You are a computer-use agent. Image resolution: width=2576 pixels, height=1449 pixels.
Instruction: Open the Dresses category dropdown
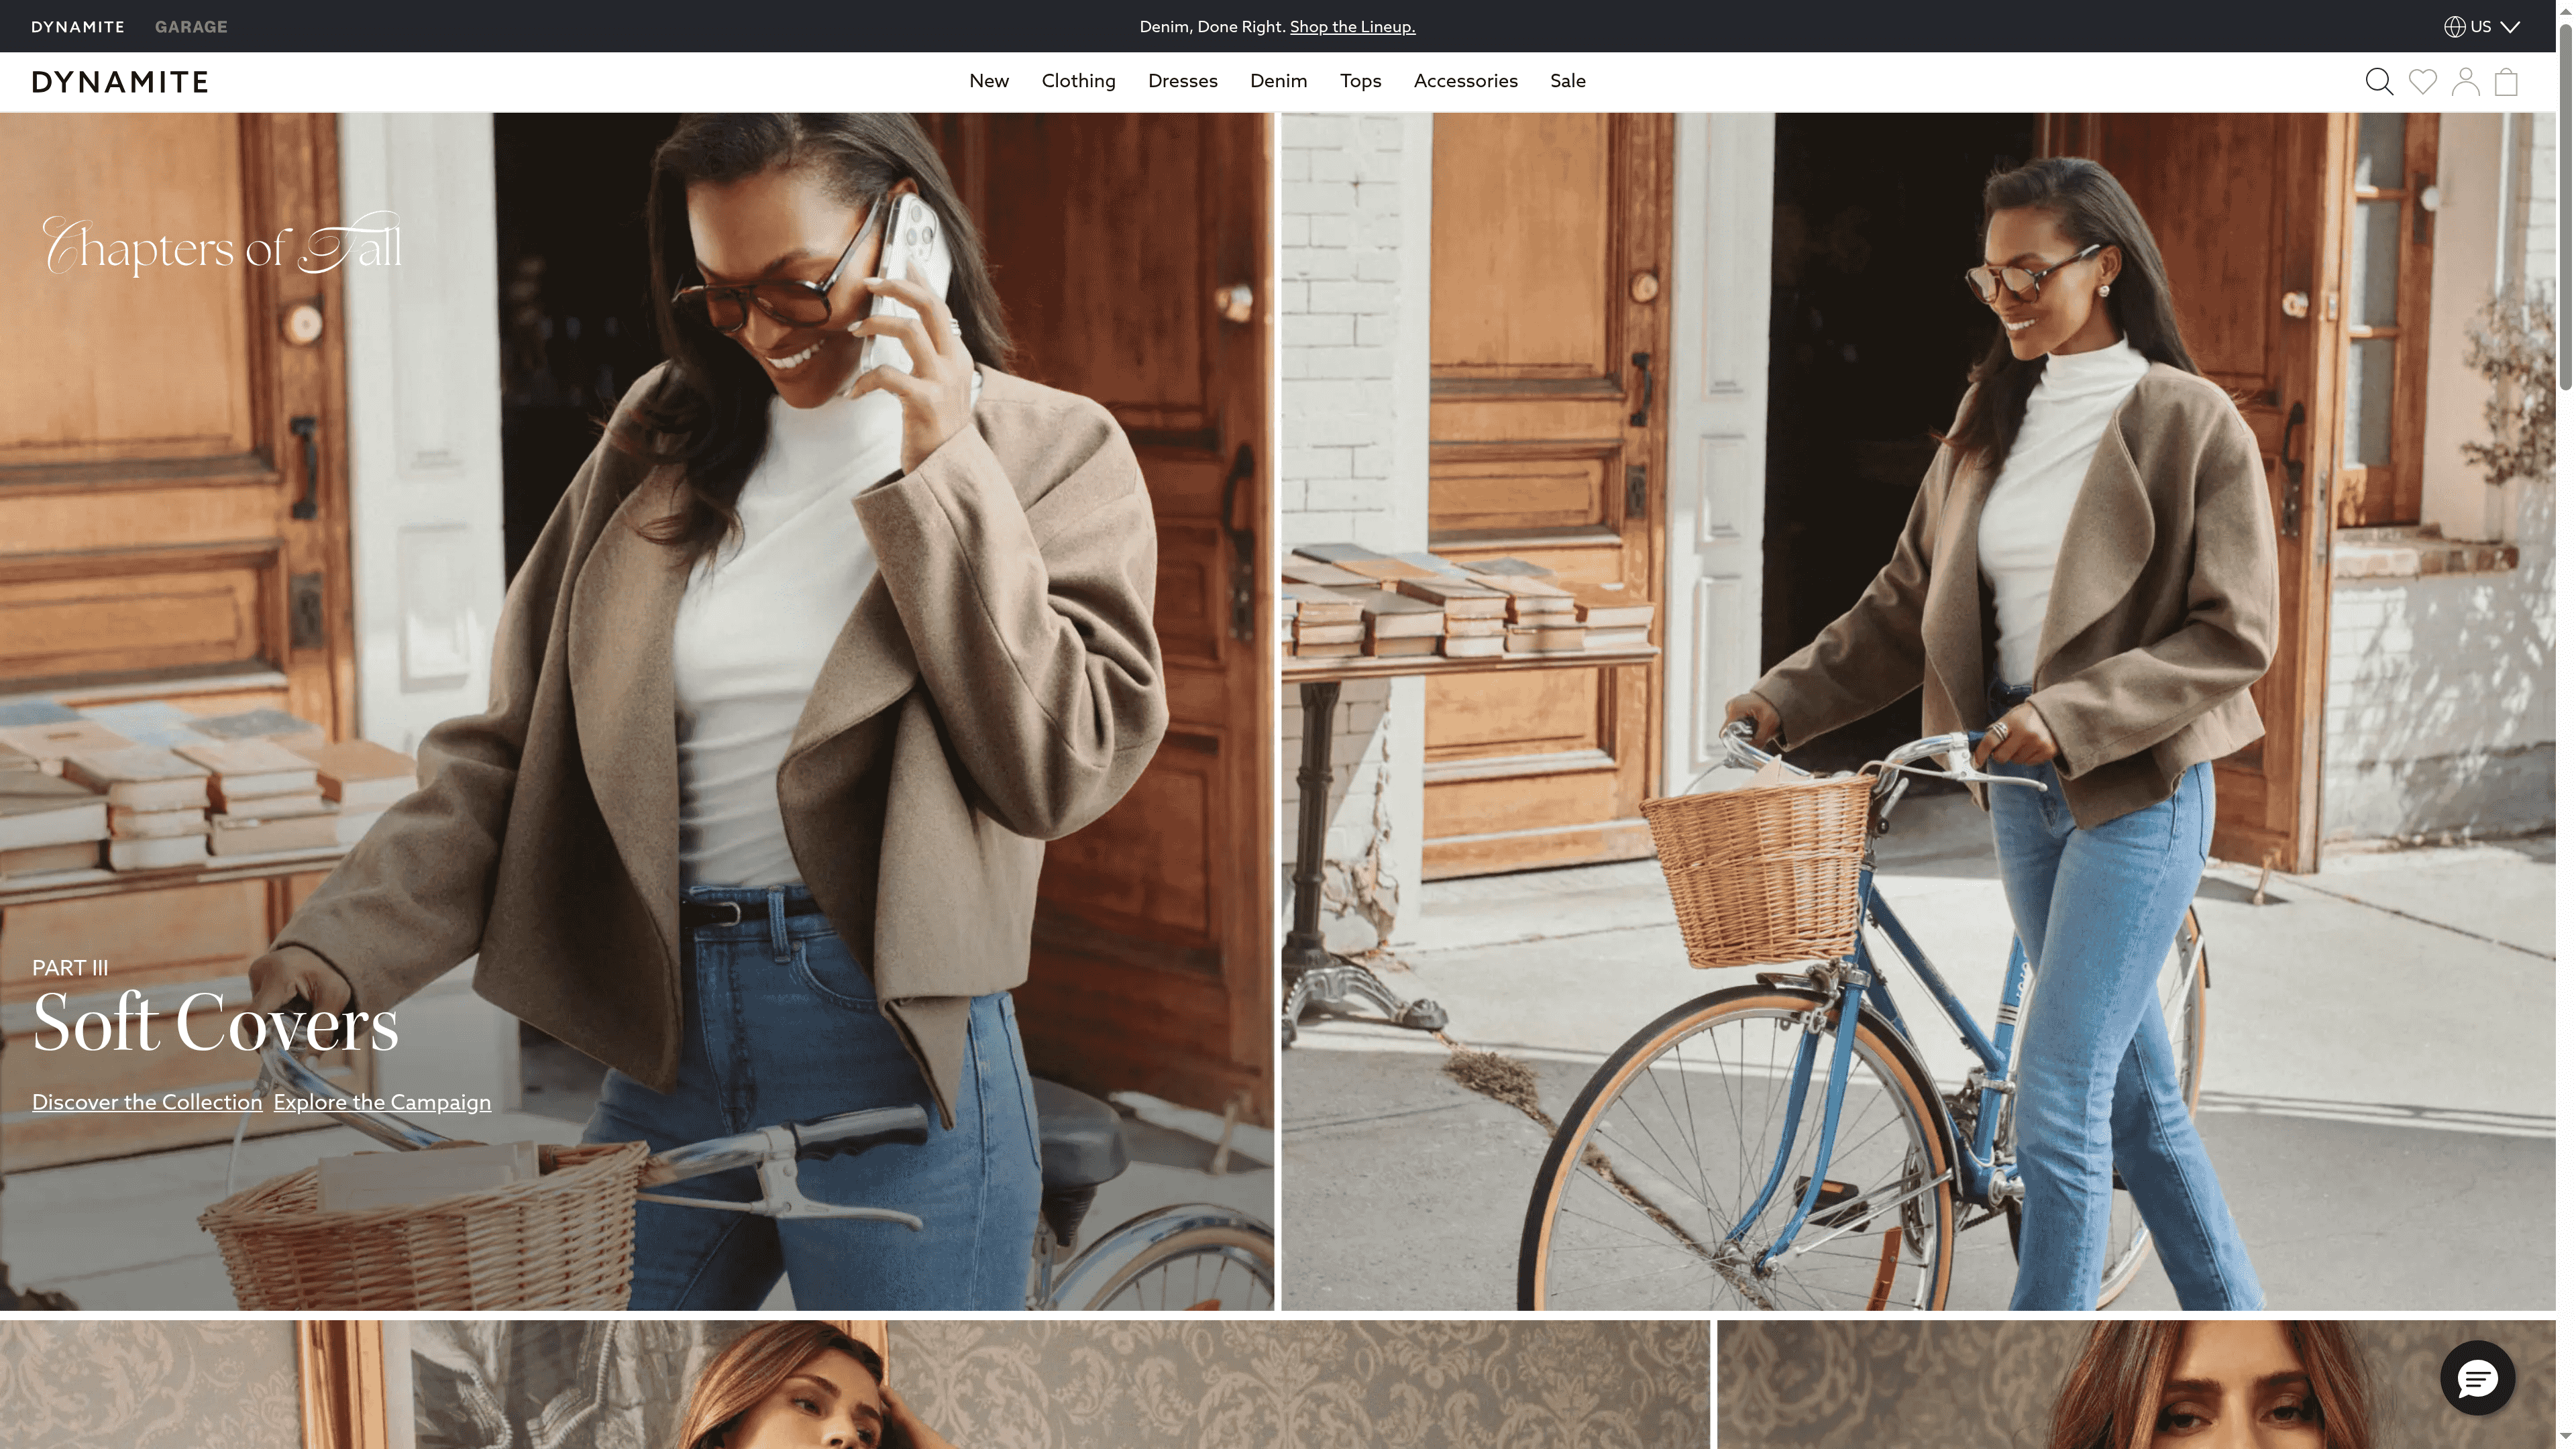(x=1183, y=81)
